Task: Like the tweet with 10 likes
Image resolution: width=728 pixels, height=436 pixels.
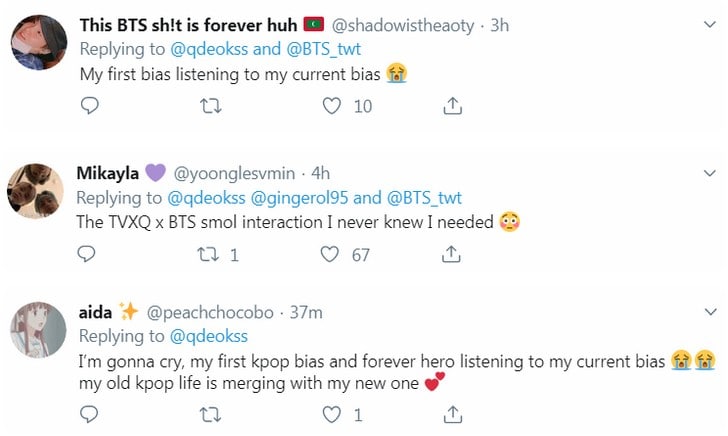Action: (x=331, y=105)
